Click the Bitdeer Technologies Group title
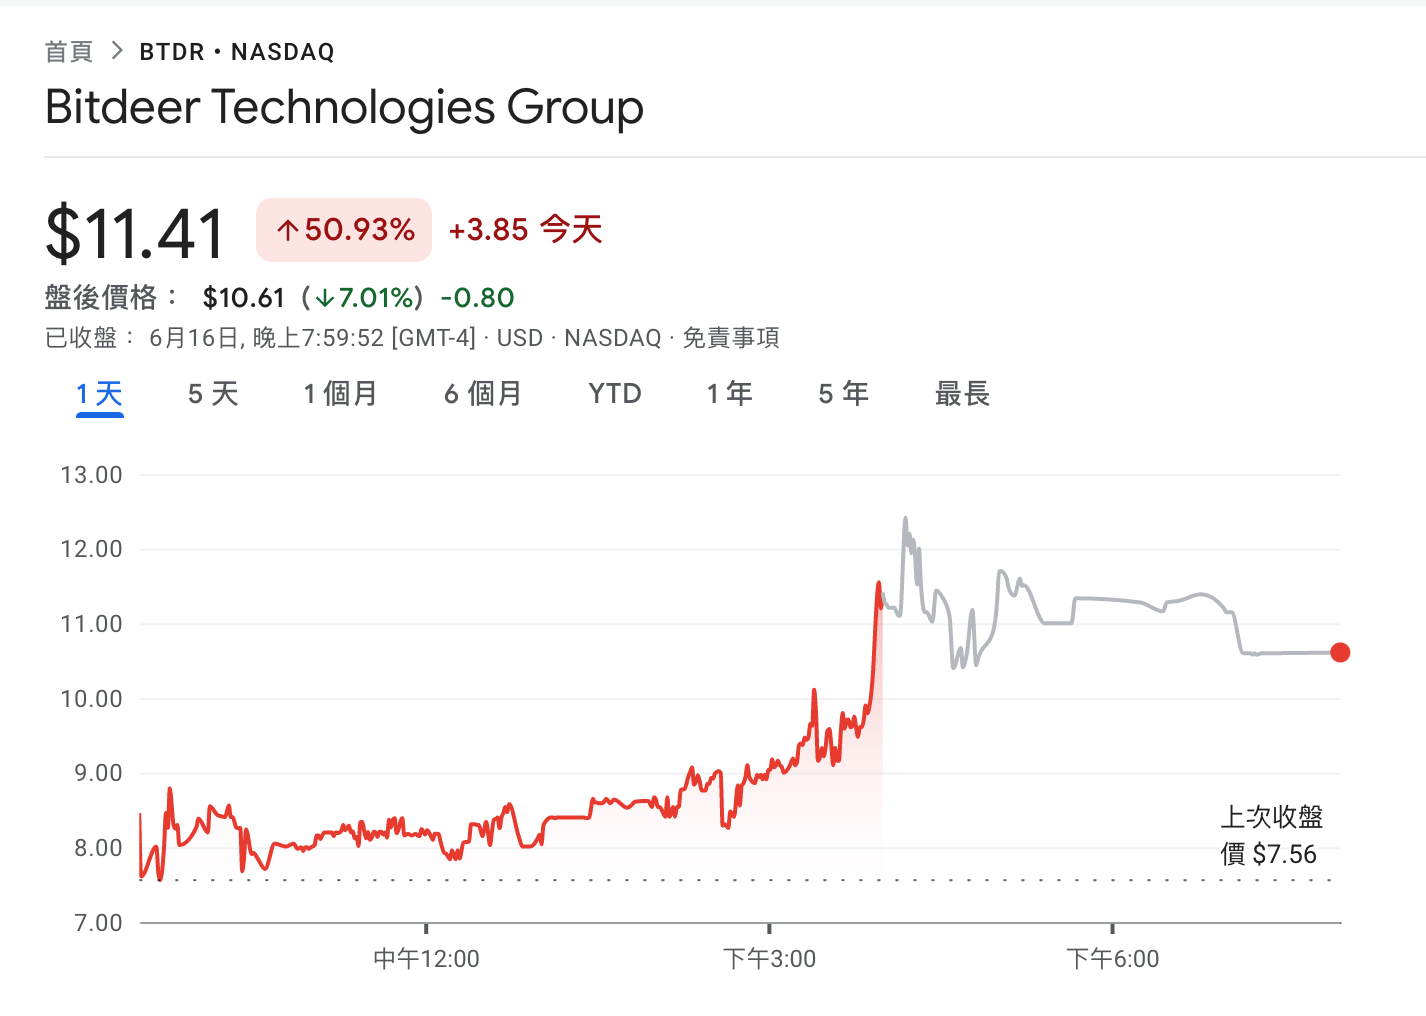The height and width of the screenshot is (1016, 1426). click(x=345, y=107)
